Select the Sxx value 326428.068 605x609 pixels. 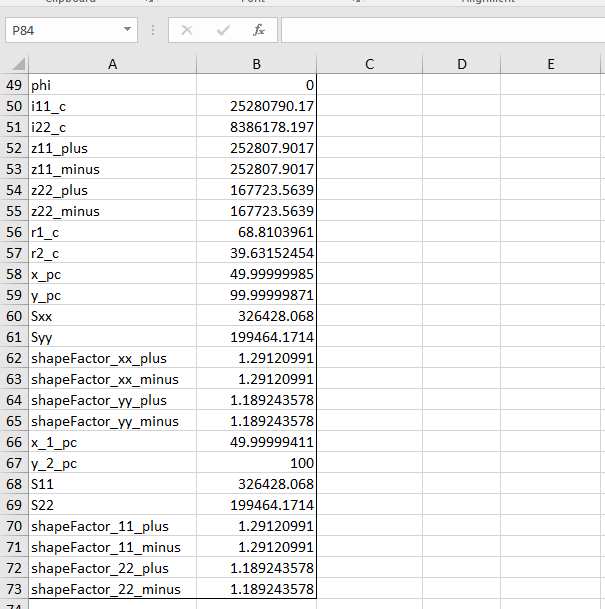pos(257,316)
